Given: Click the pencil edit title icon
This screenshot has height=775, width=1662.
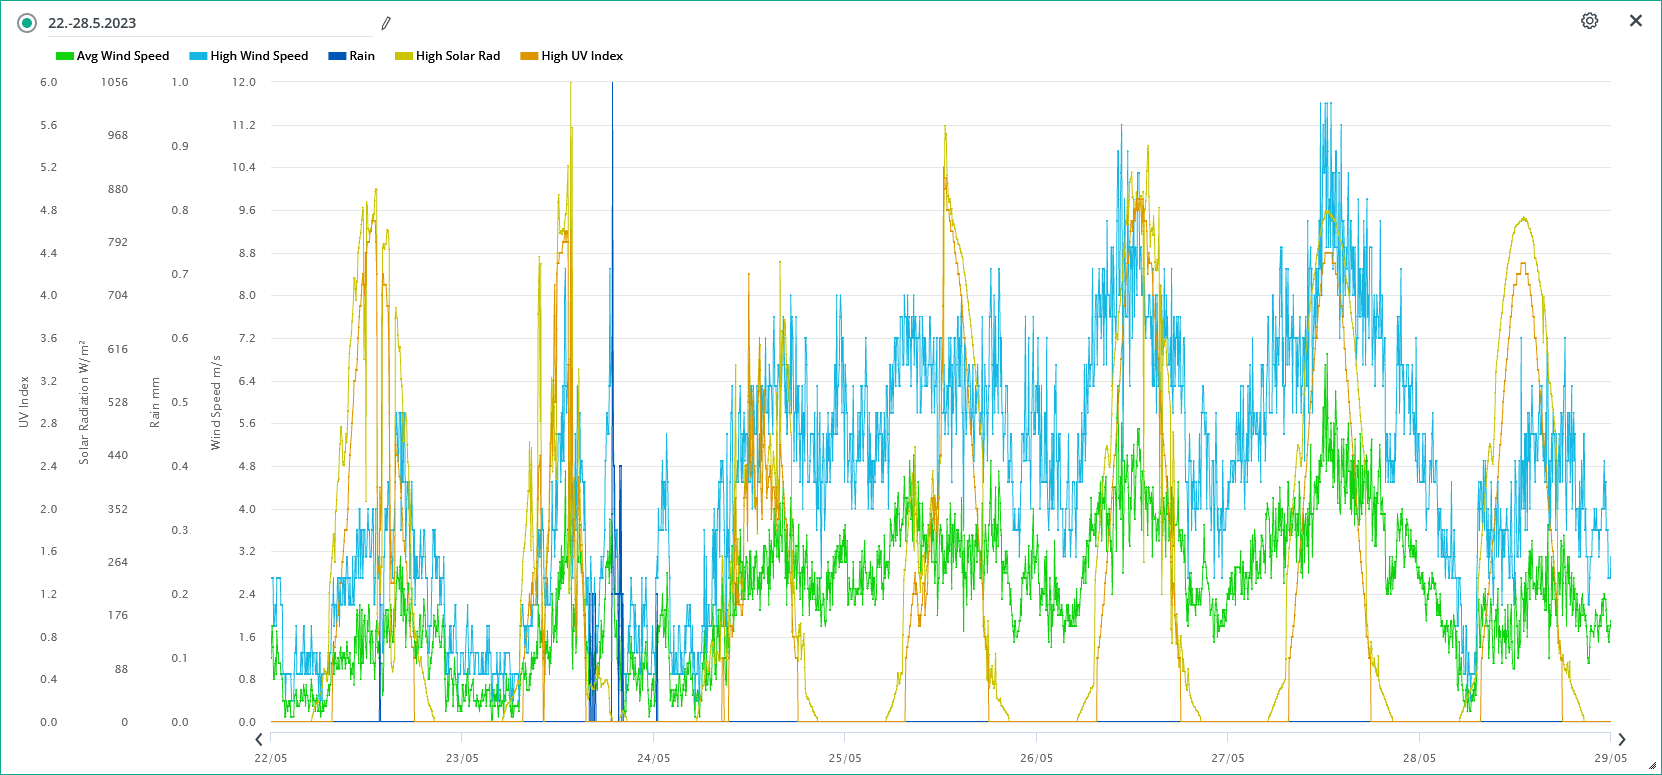Looking at the screenshot, I should [x=386, y=23].
